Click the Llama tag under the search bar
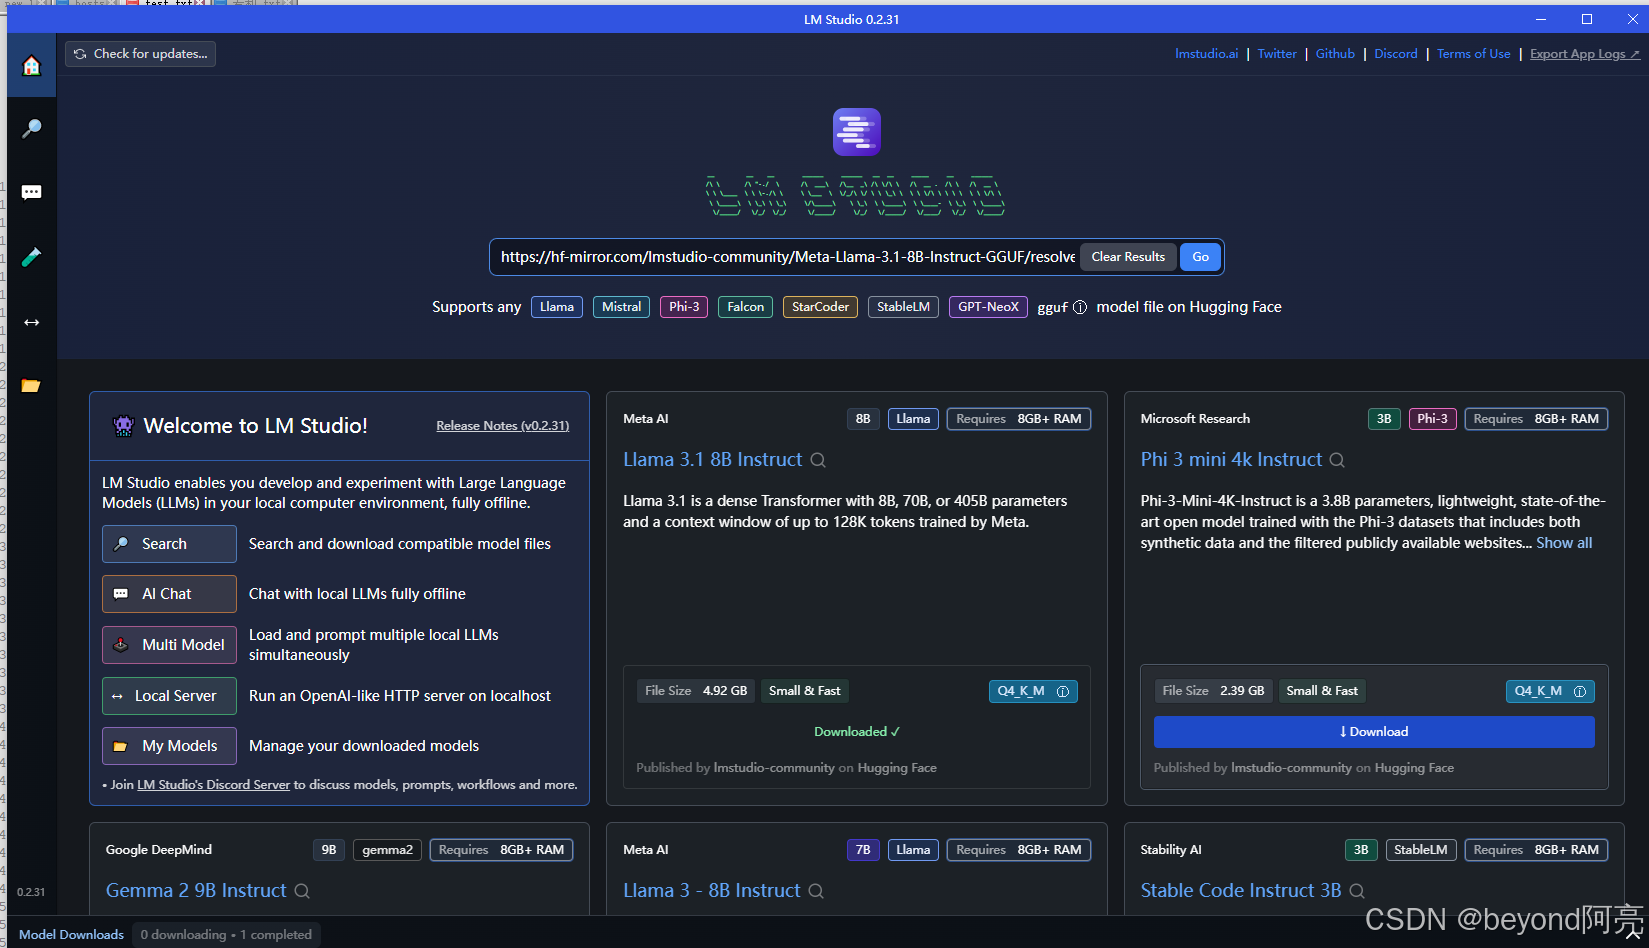 click(x=557, y=307)
